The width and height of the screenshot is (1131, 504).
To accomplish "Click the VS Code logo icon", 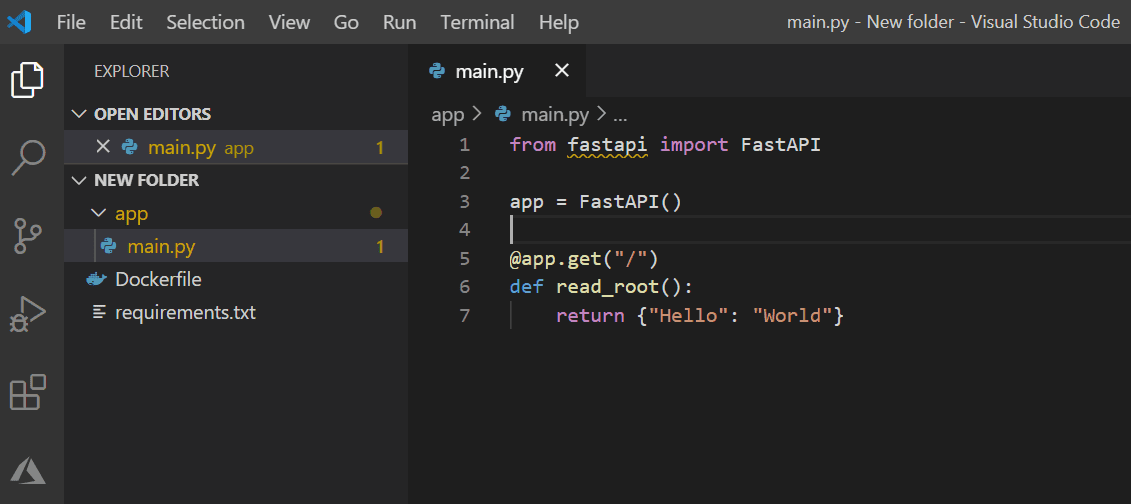I will click(x=19, y=22).
